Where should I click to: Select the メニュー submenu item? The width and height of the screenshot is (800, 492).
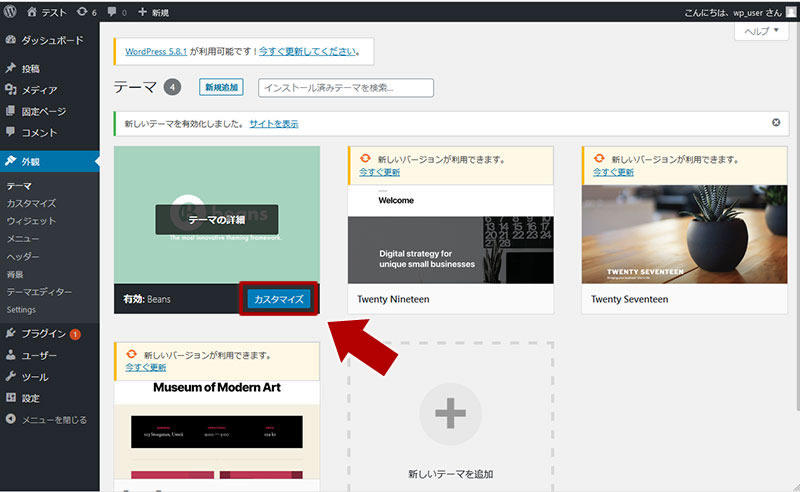22,238
